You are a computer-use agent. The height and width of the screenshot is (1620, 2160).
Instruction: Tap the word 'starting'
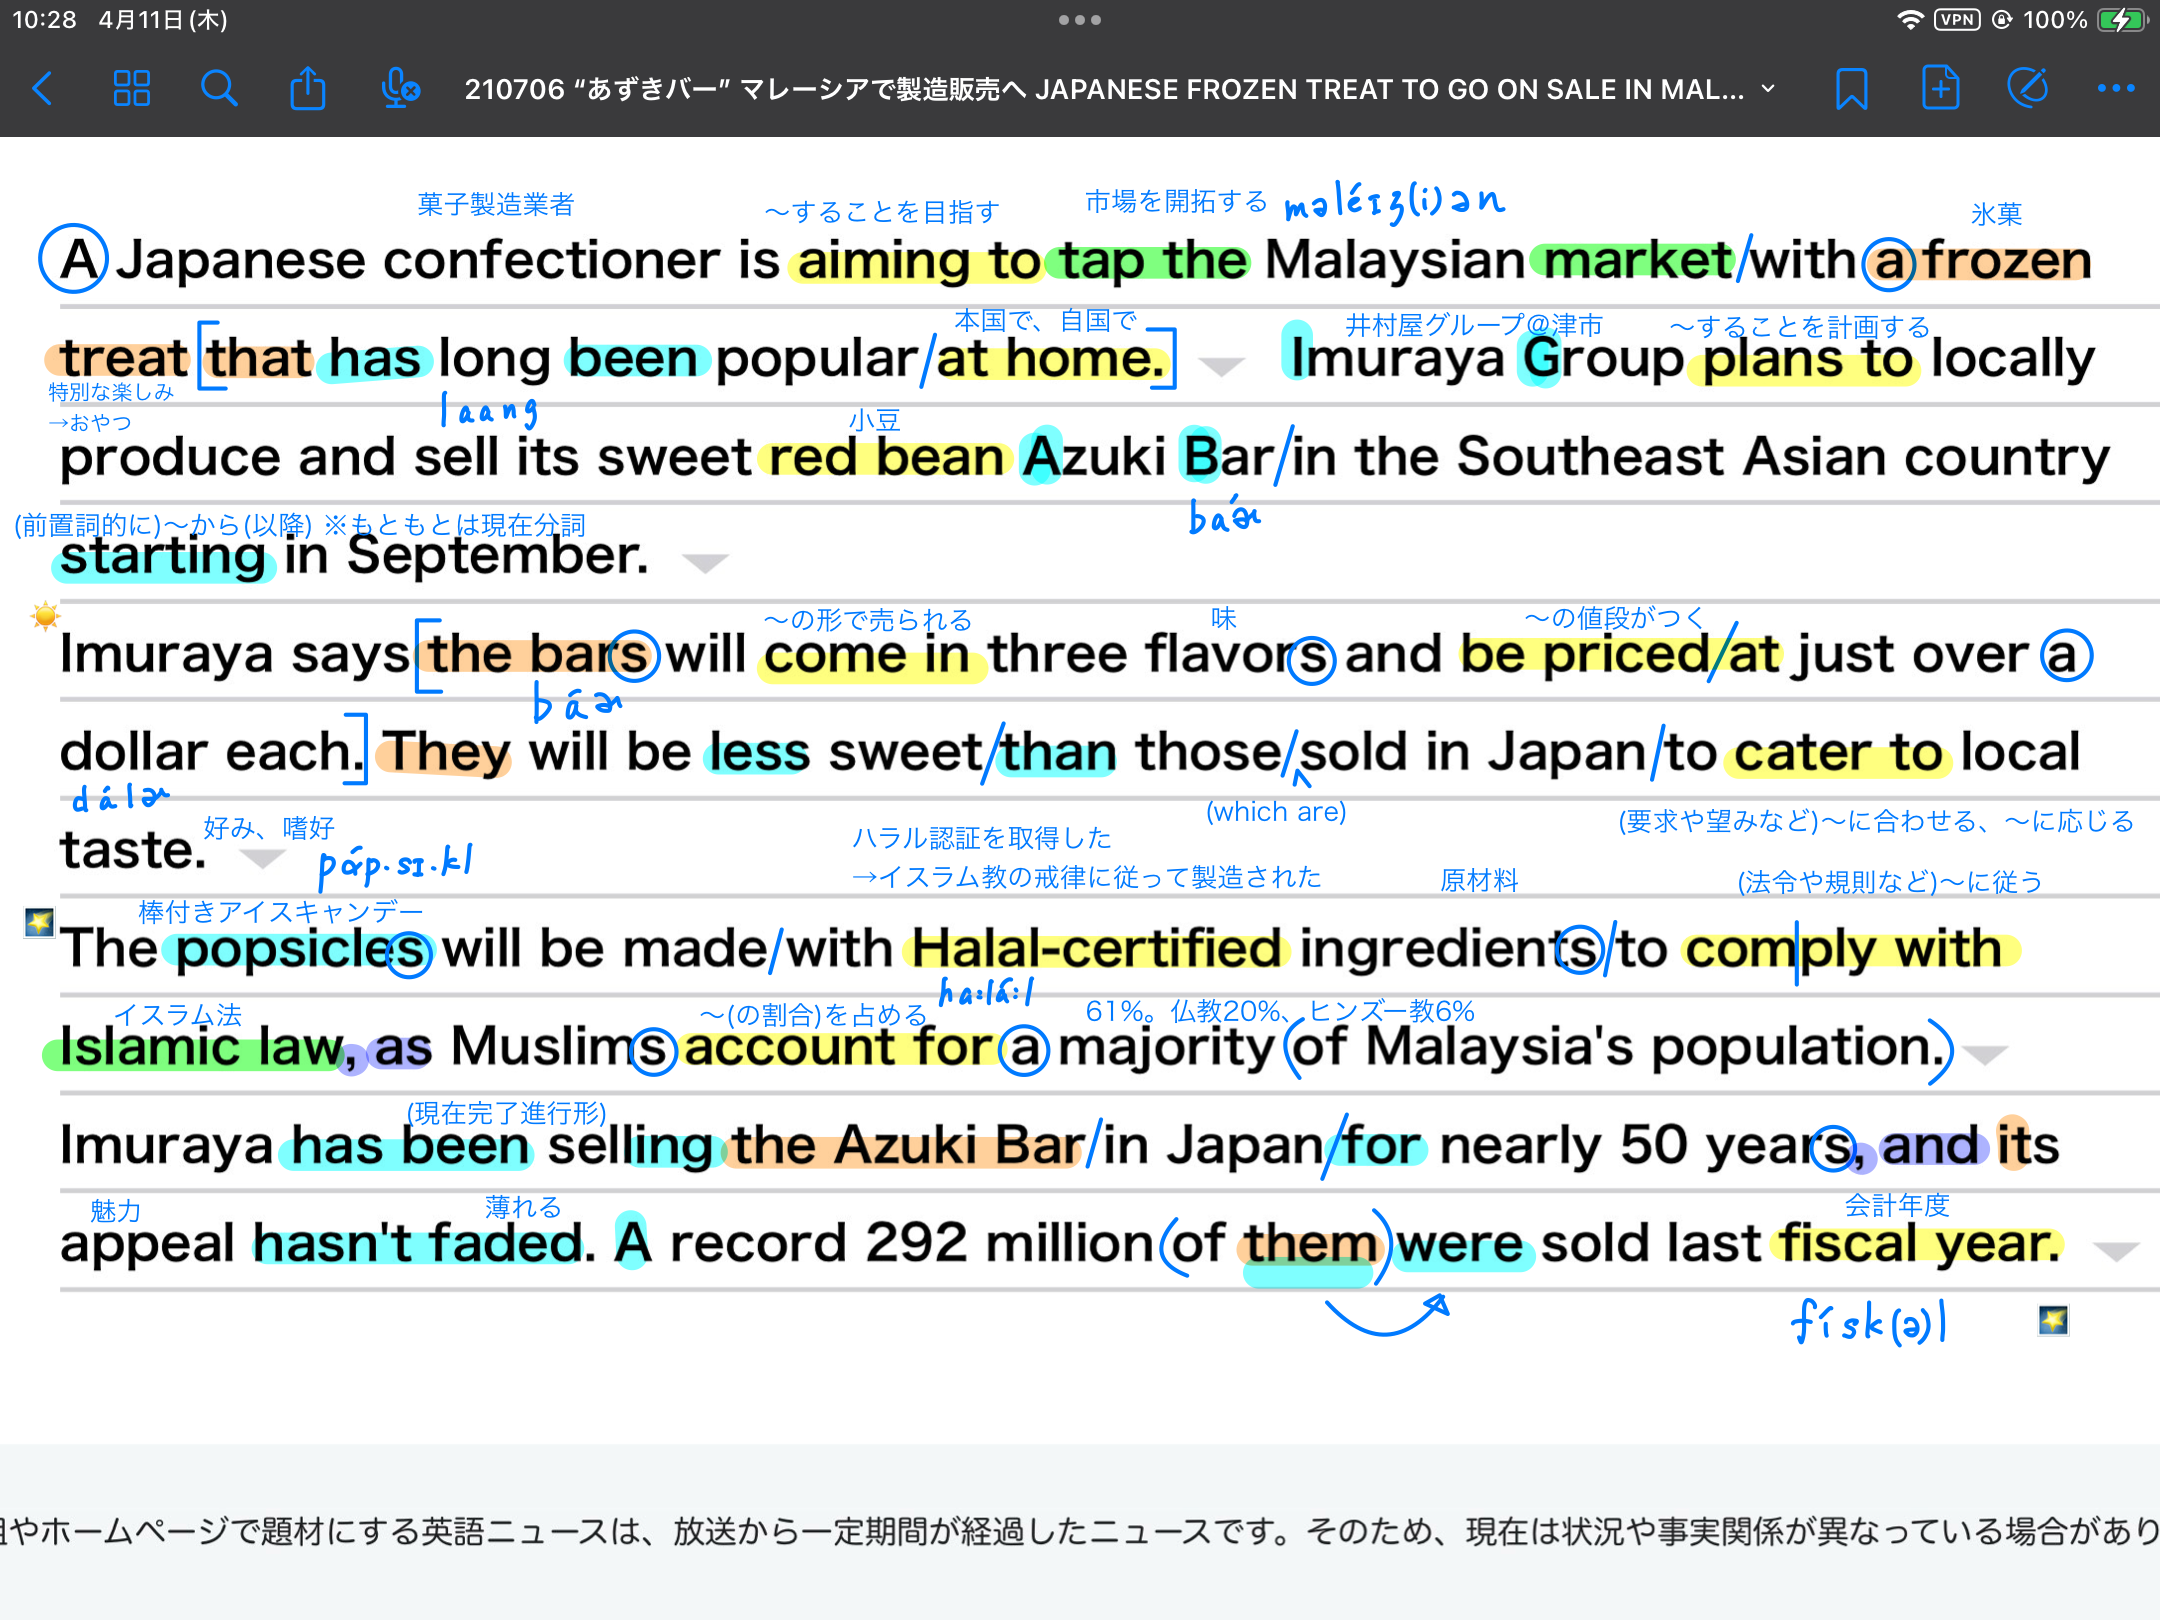163,556
